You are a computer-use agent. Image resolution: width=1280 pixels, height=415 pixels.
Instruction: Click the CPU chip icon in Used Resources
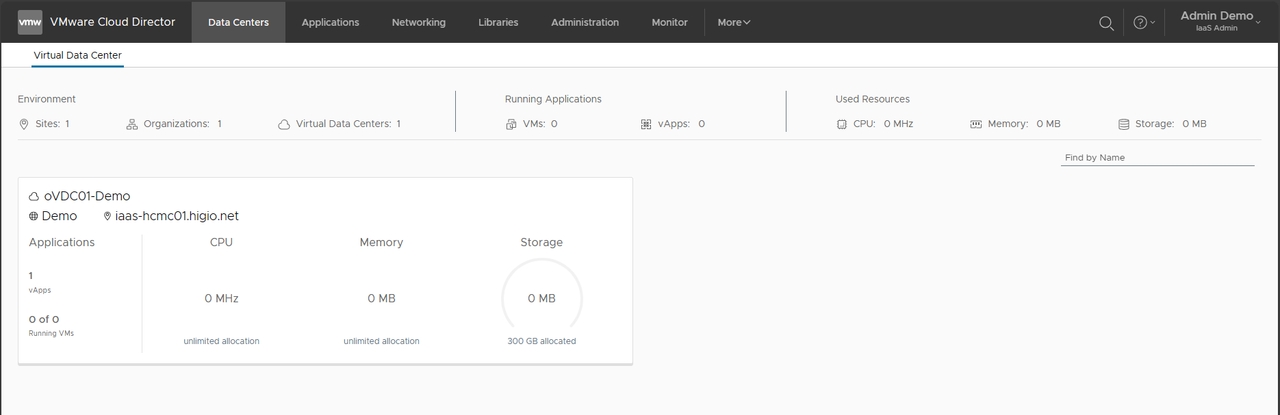pos(842,124)
